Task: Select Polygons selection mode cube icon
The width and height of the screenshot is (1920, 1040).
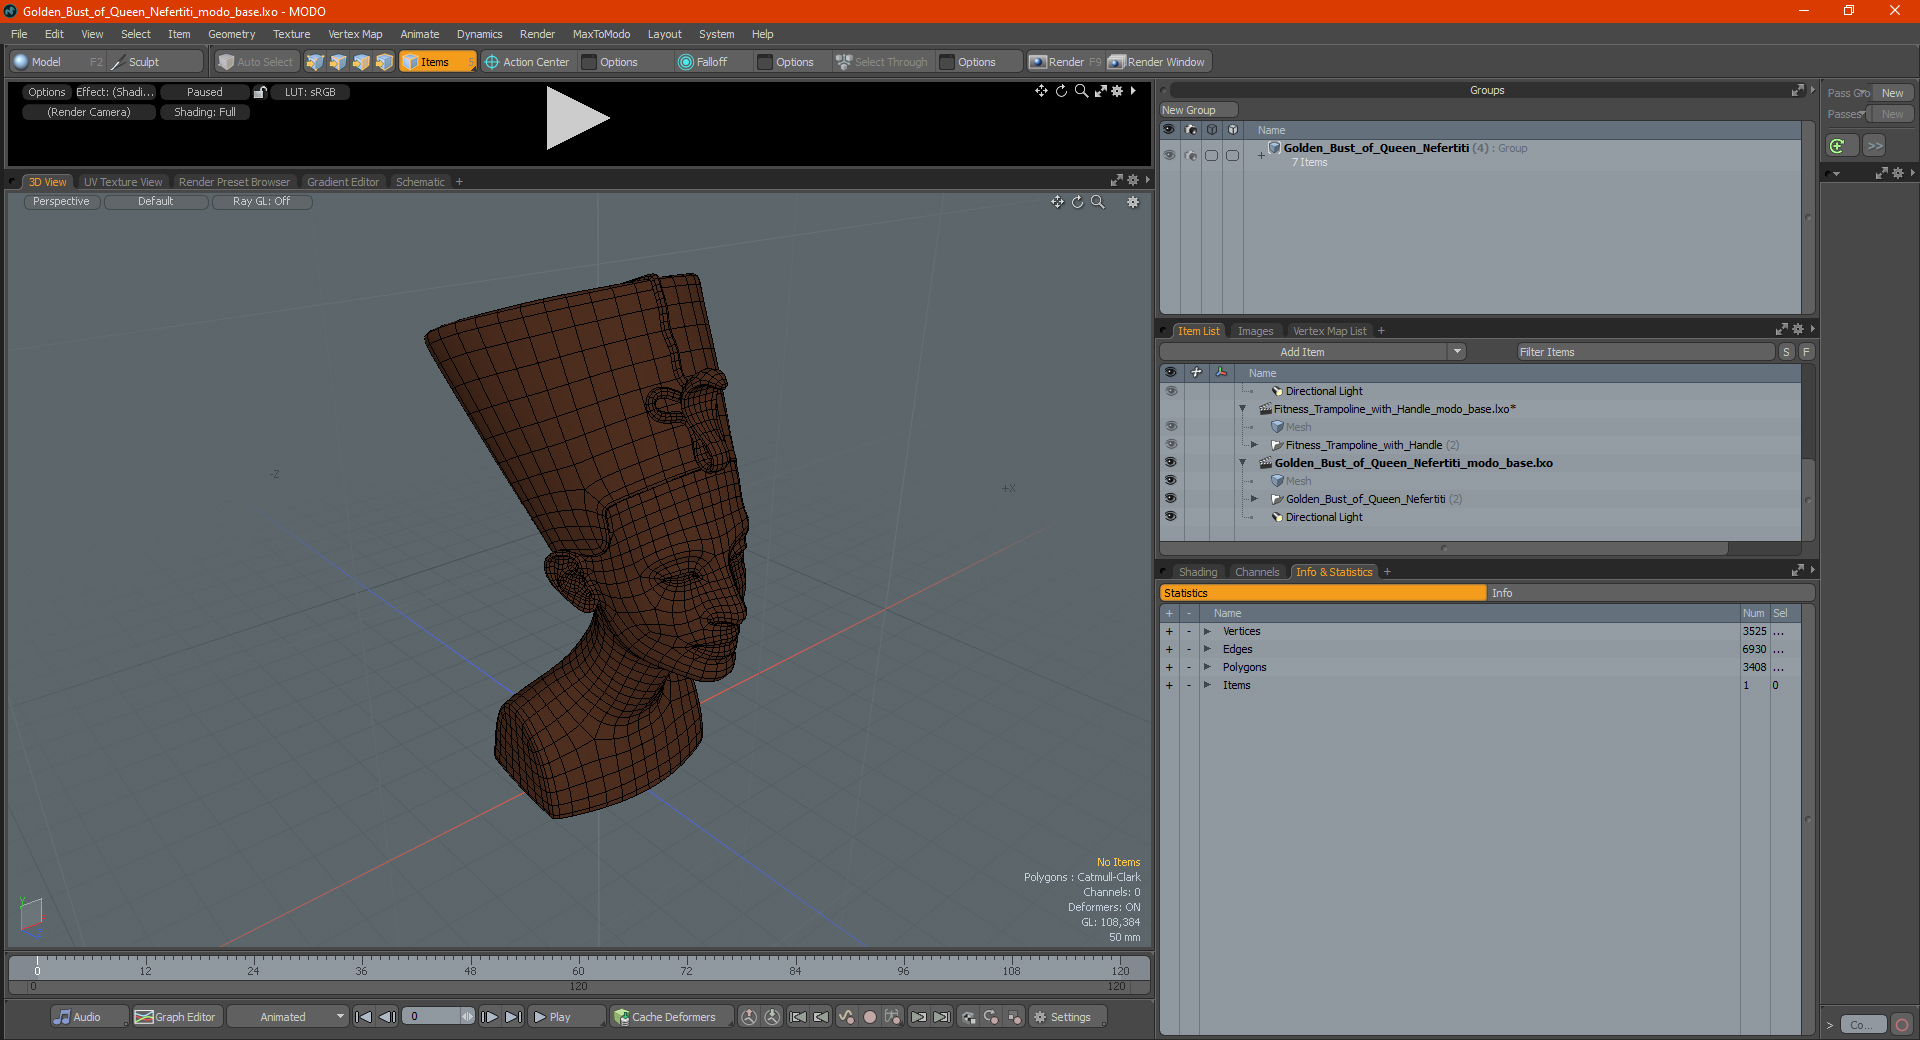Action: point(361,62)
